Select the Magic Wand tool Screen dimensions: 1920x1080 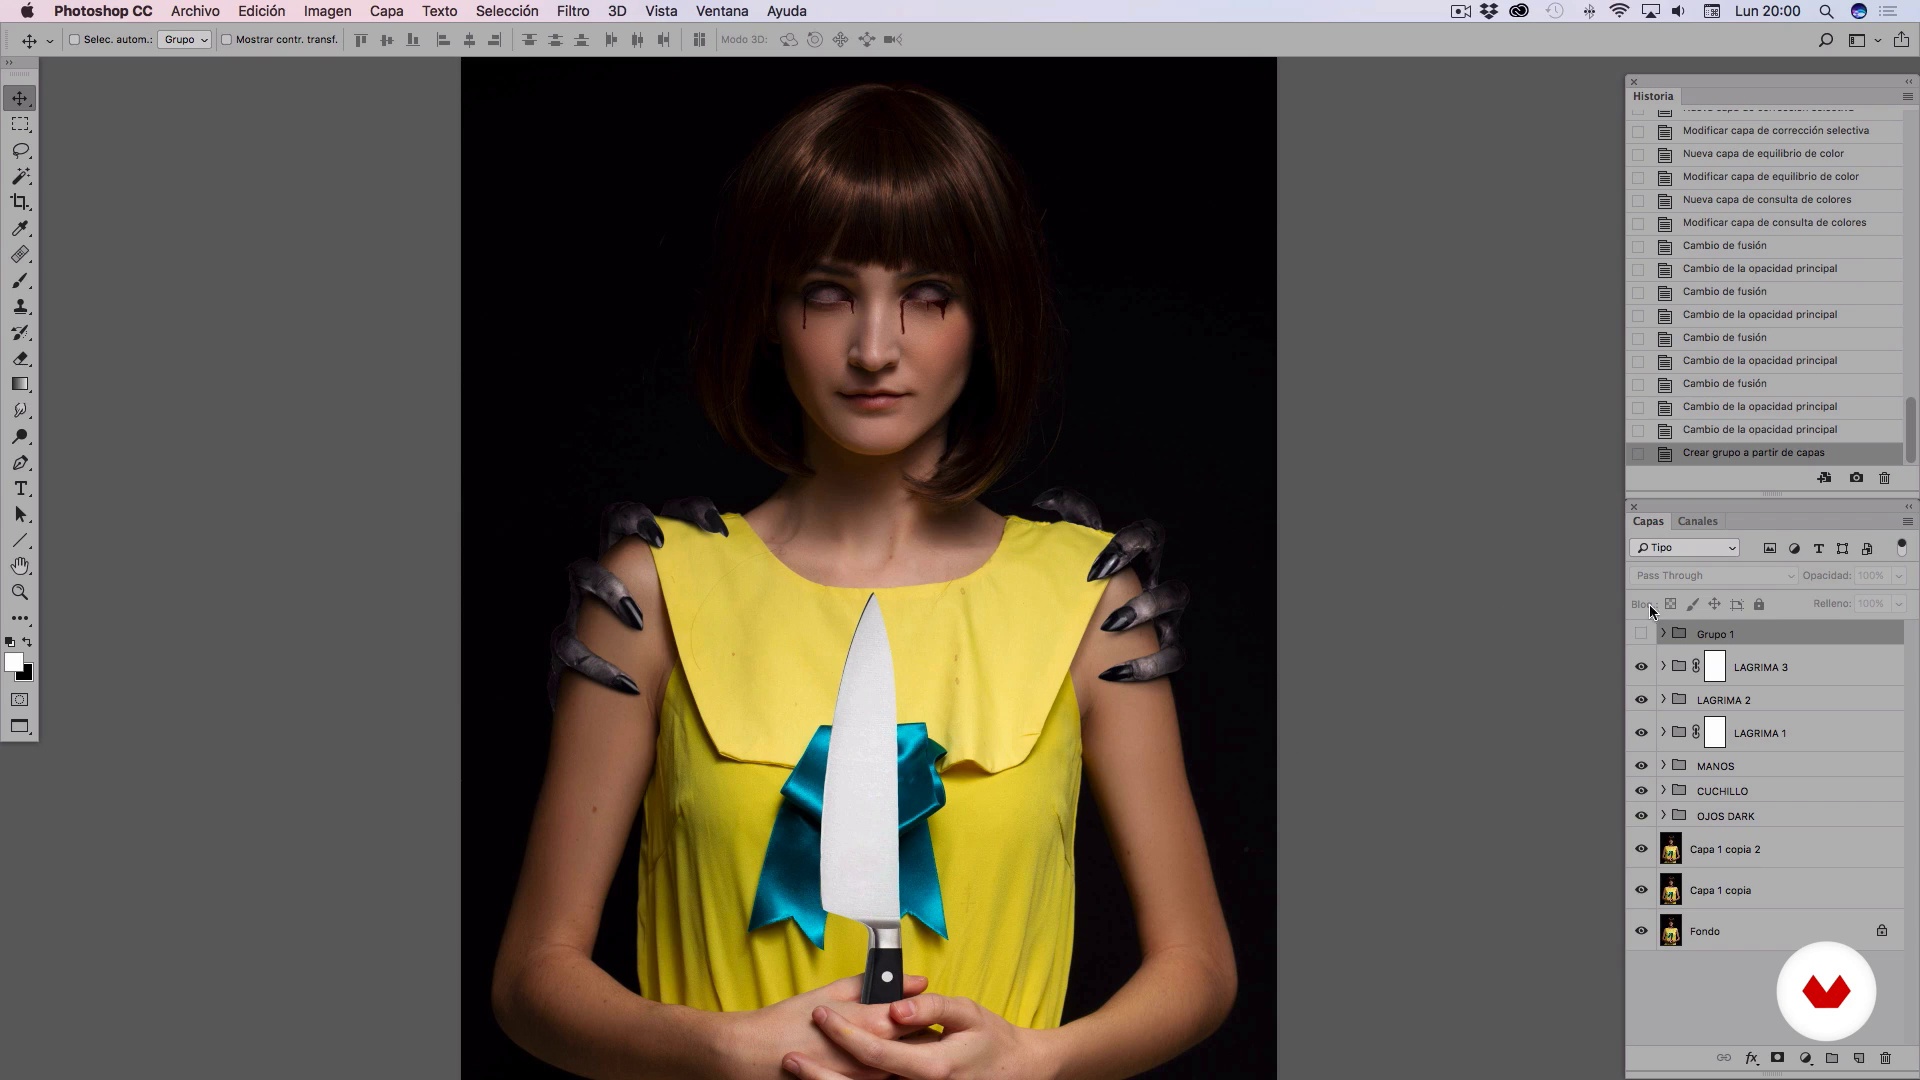(x=20, y=176)
